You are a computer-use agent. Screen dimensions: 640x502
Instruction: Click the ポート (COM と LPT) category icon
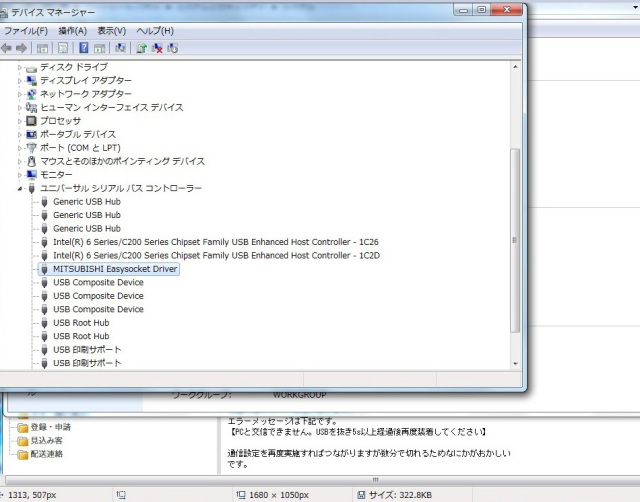[31, 148]
